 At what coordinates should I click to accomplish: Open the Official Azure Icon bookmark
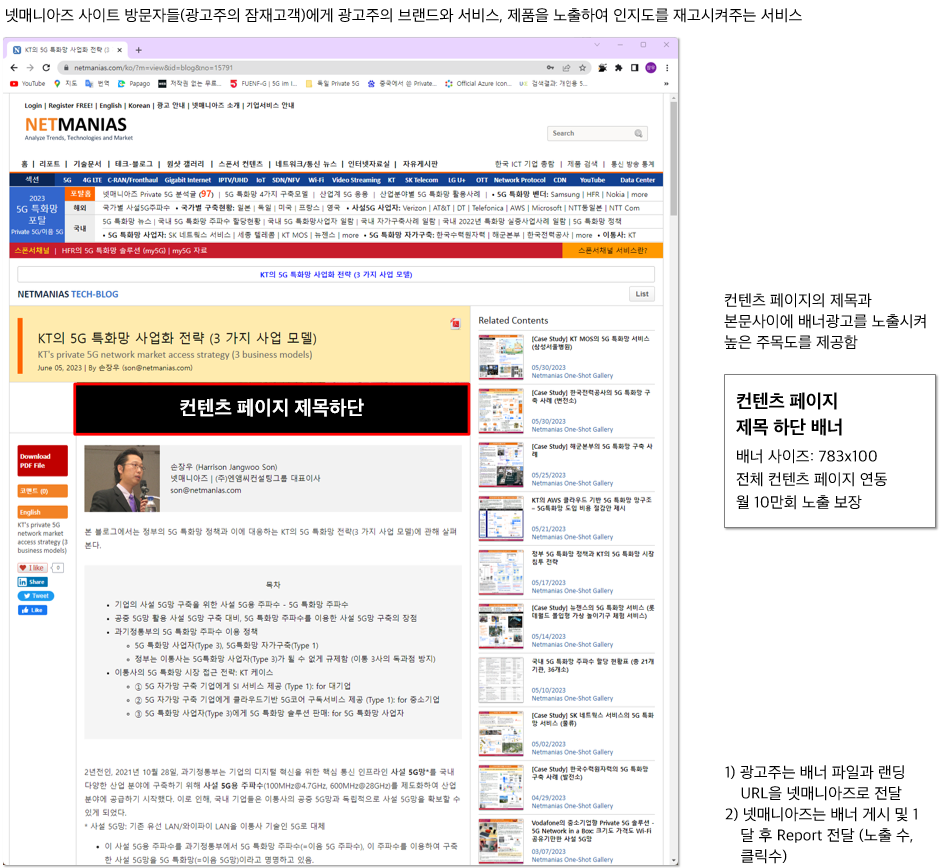[x=478, y=83]
